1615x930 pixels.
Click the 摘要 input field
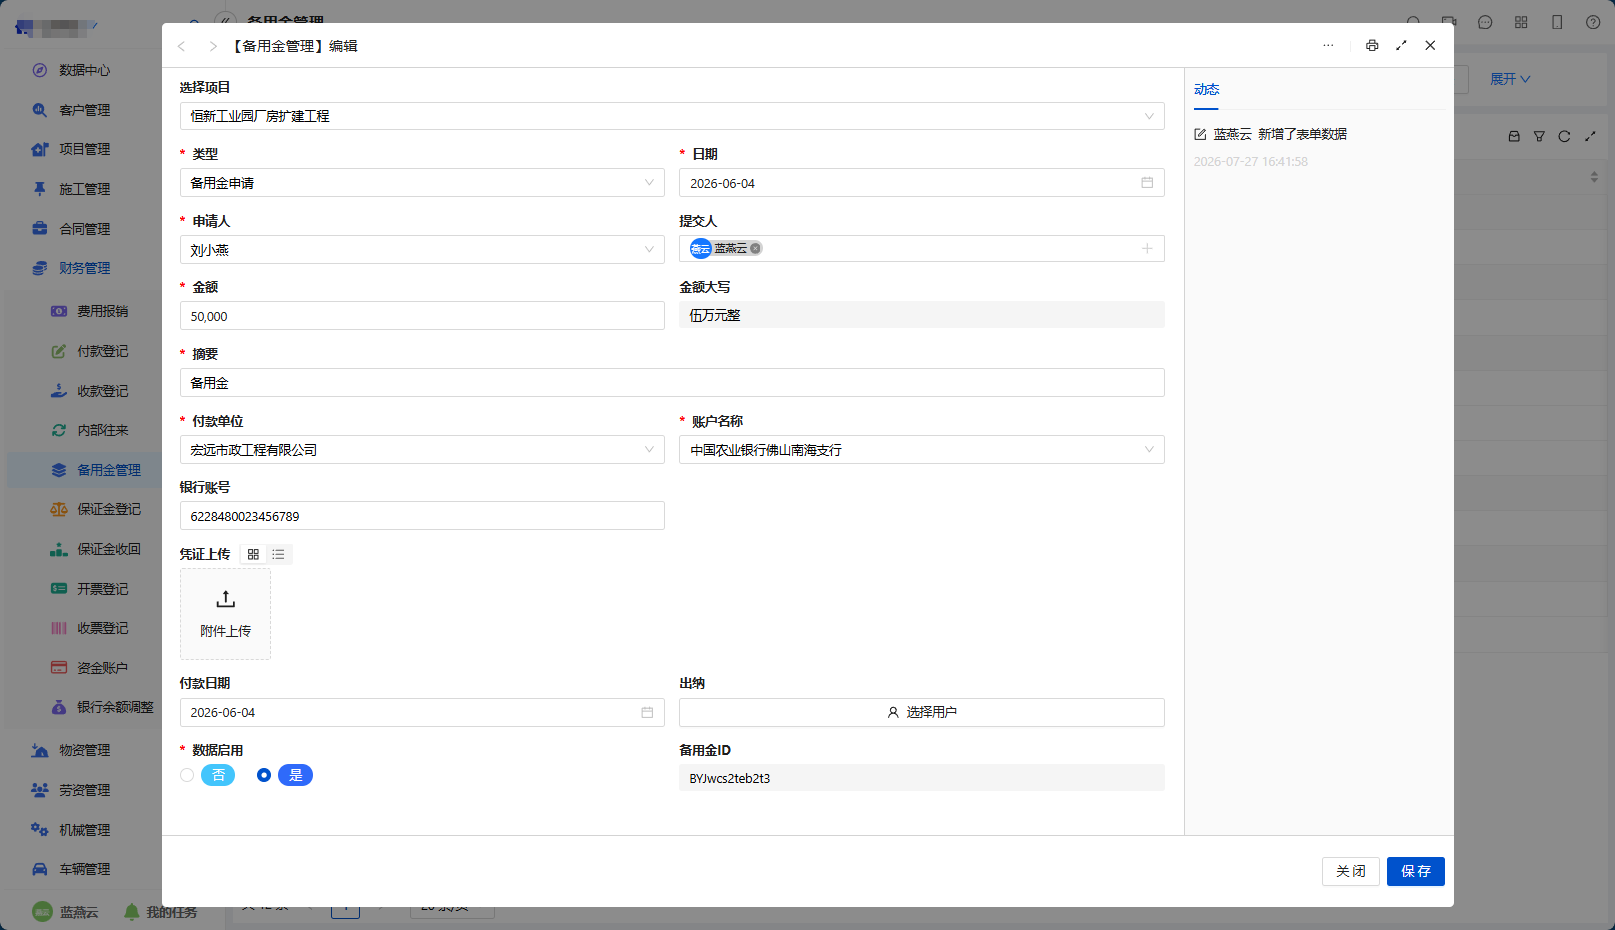click(x=672, y=383)
